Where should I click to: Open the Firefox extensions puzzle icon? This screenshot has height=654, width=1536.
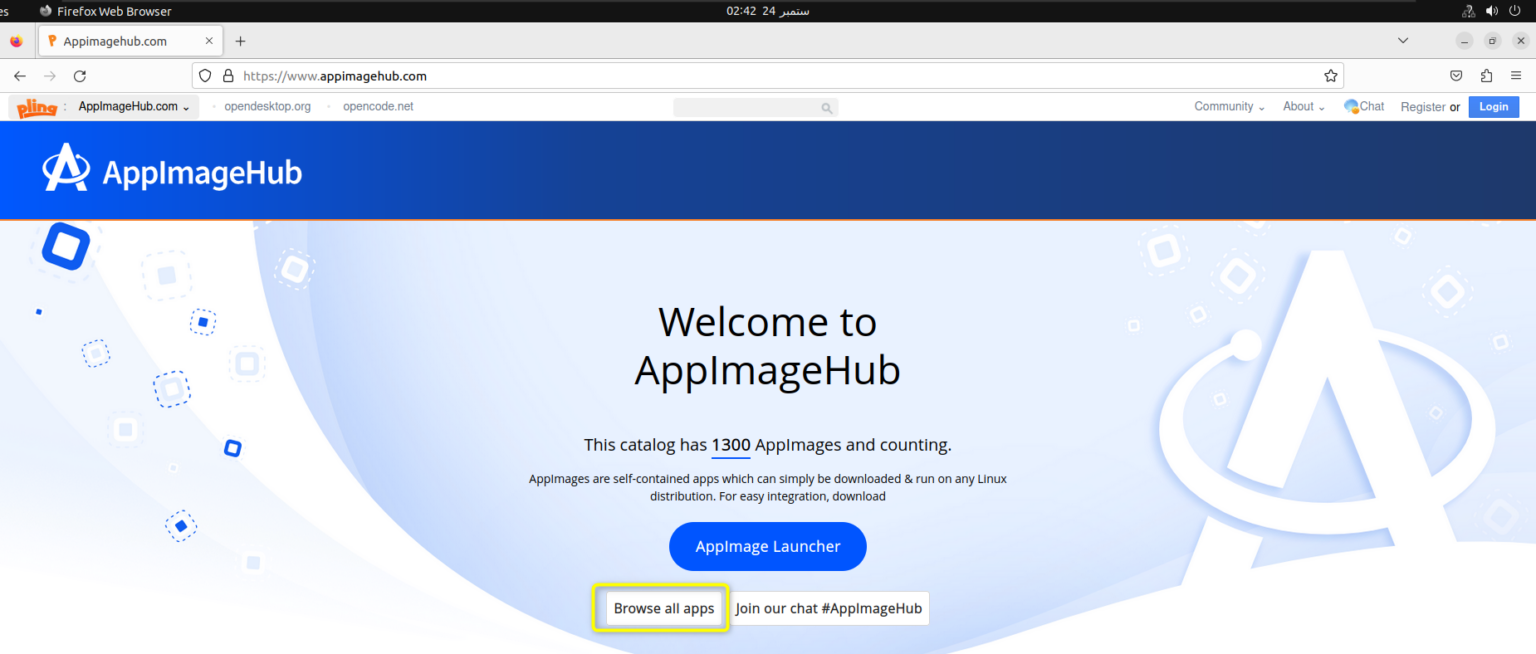click(1485, 75)
